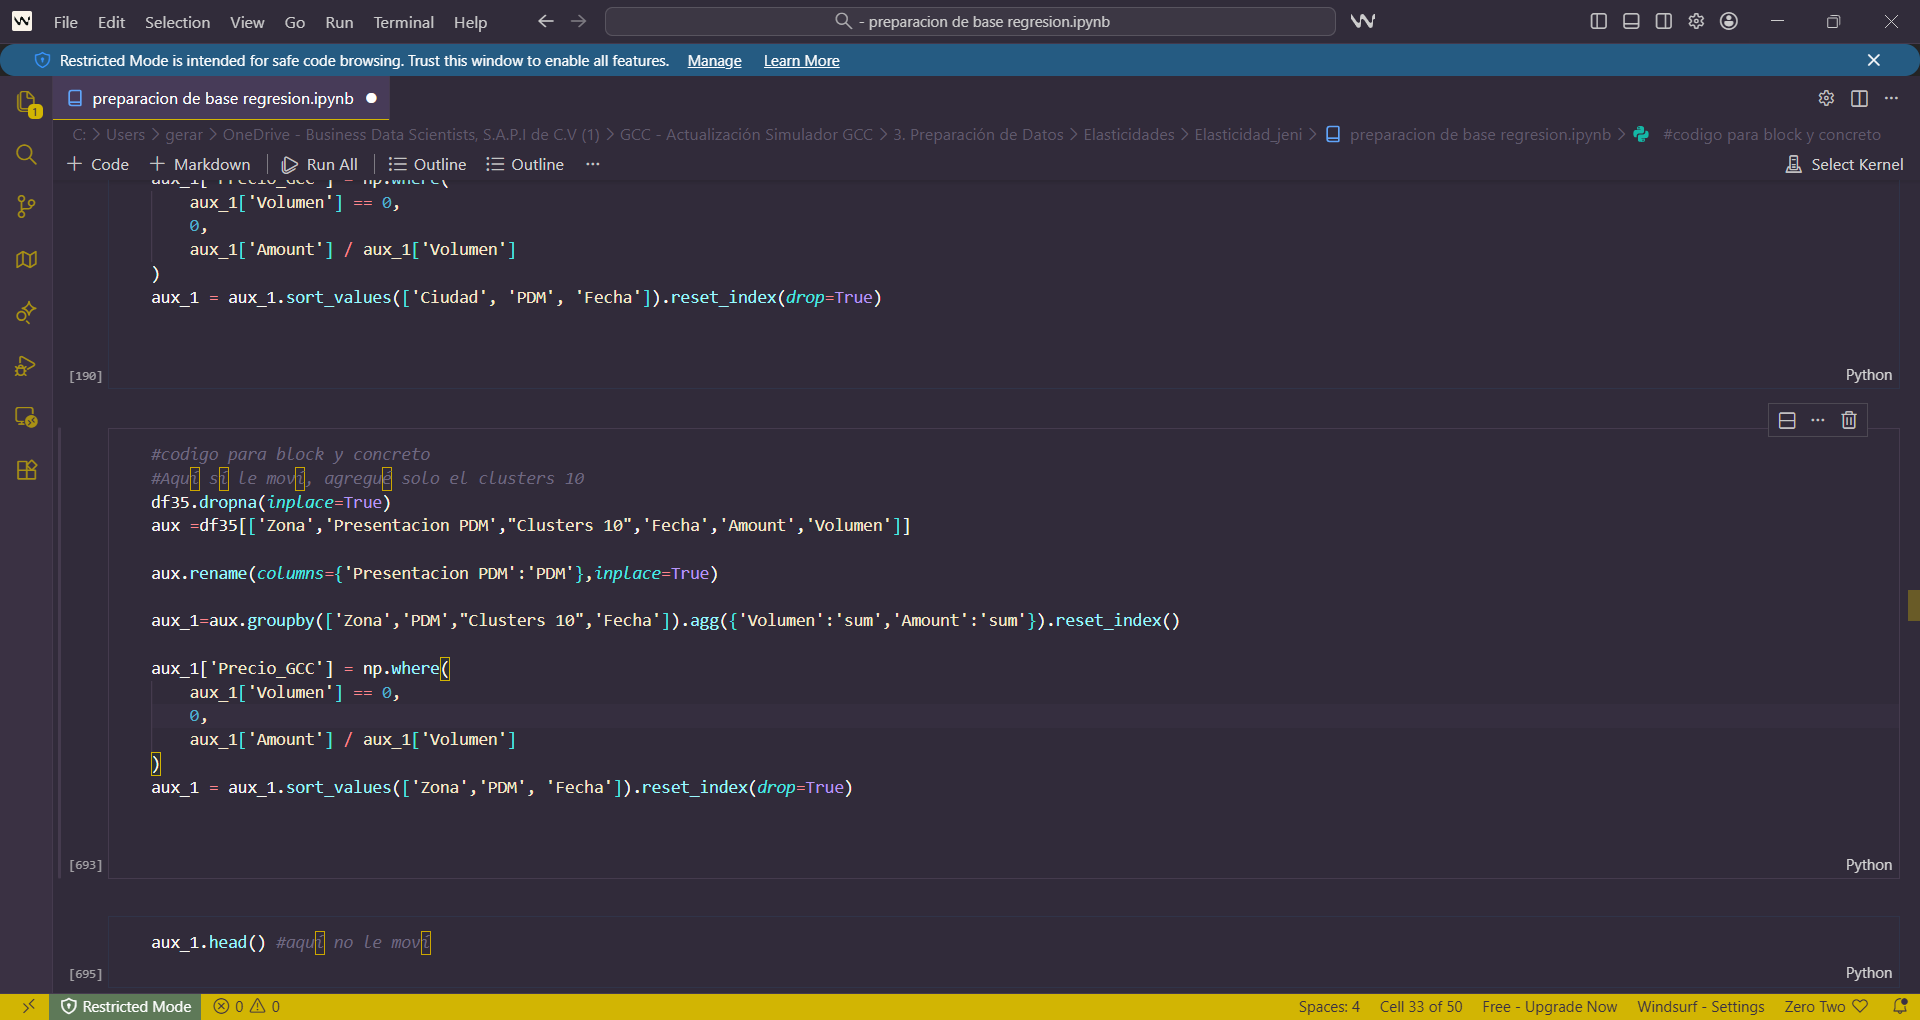Add a new Code cell
The width and height of the screenshot is (1920, 1020).
[98, 164]
